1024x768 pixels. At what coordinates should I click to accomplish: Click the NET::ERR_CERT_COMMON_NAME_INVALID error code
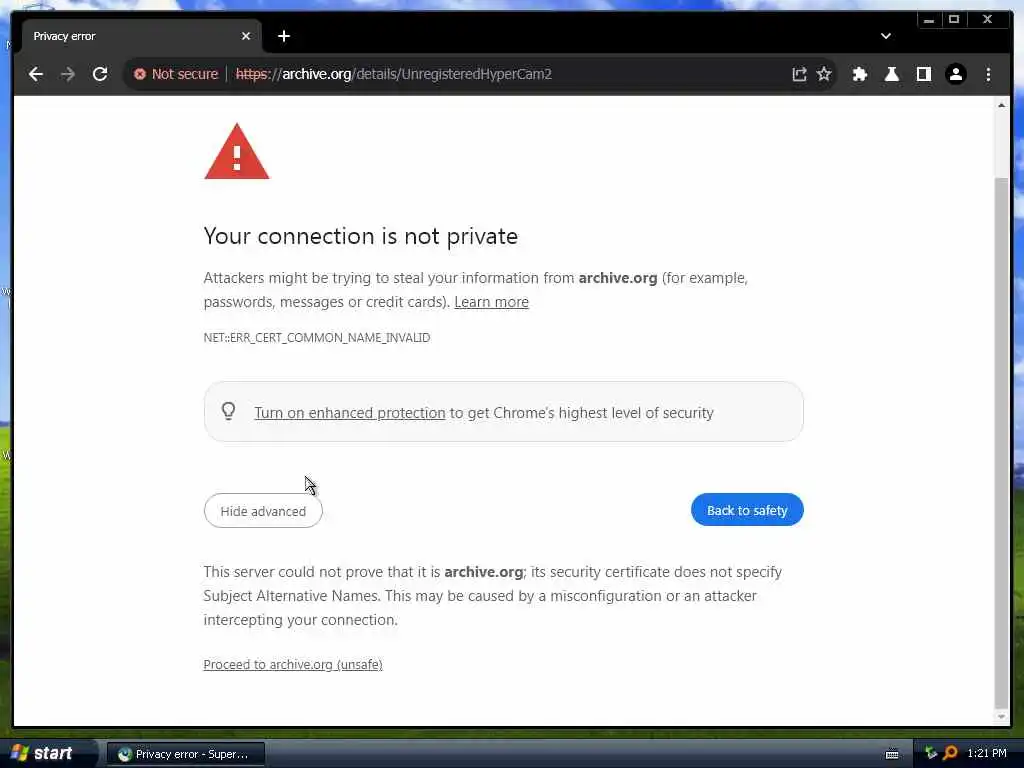317,338
